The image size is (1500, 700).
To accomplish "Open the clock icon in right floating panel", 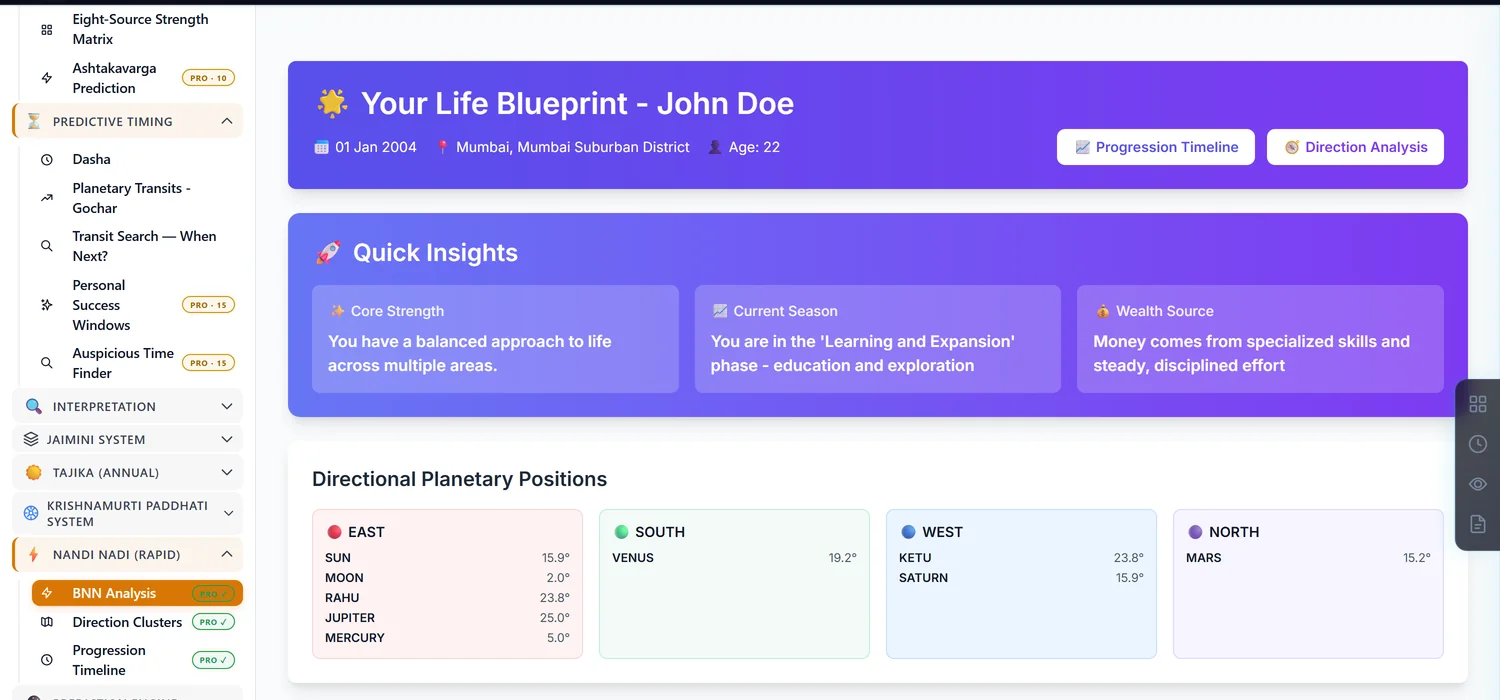I will tap(1477, 444).
